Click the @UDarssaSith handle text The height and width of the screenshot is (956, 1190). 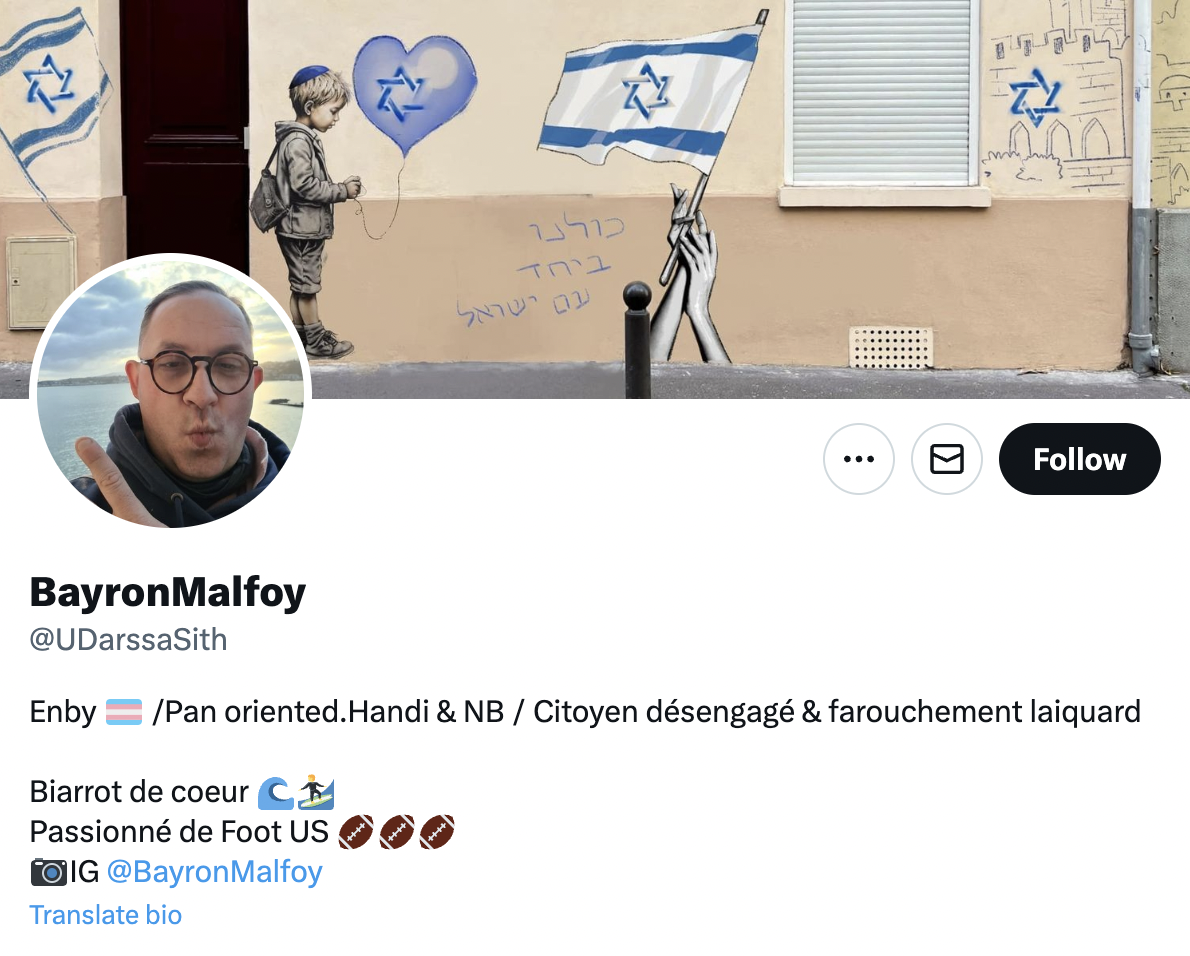point(128,640)
